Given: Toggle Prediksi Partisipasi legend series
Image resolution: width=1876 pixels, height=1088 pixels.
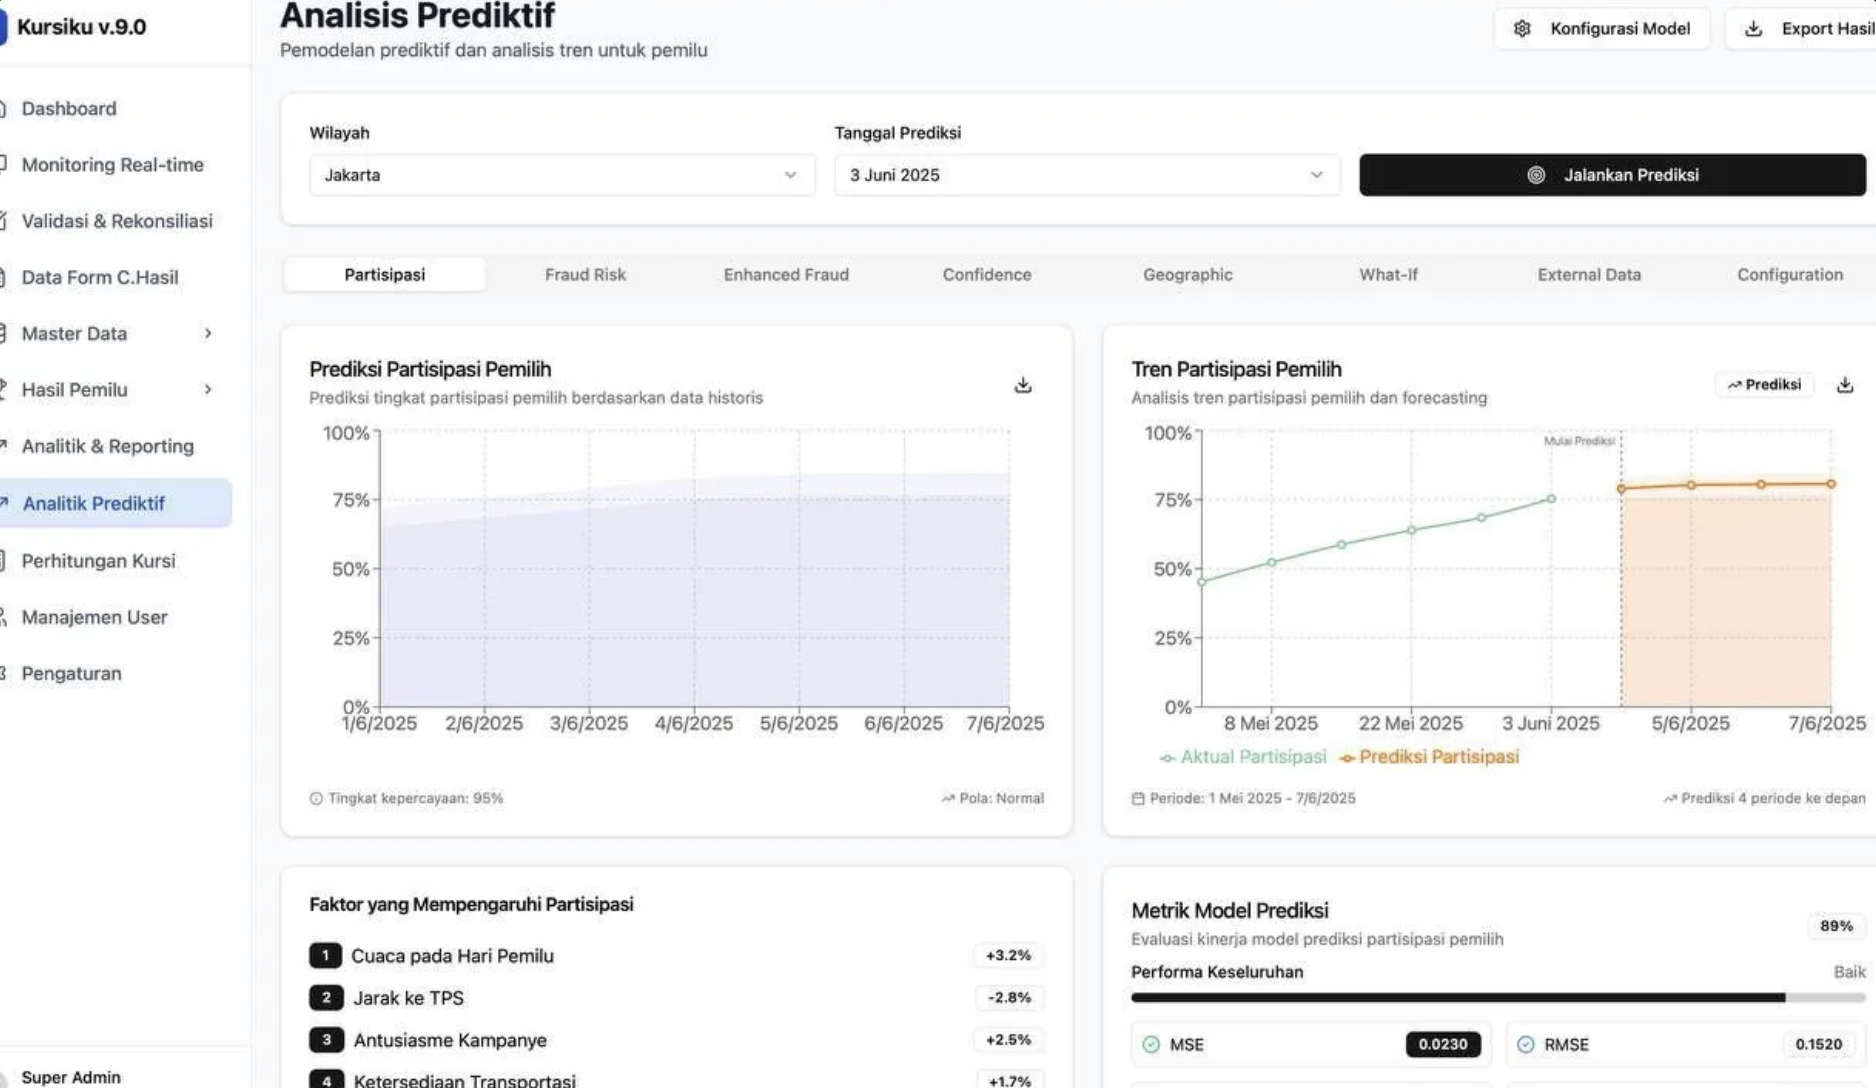Looking at the screenshot, I should pyautogui.click(x=1429, y=757).
